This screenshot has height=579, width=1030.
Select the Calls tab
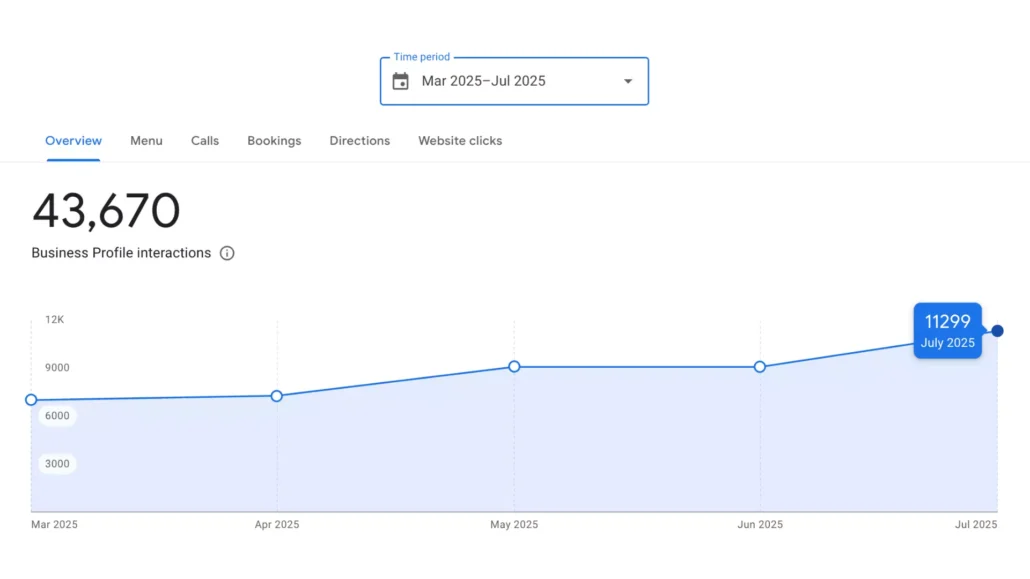coord(205,141)
